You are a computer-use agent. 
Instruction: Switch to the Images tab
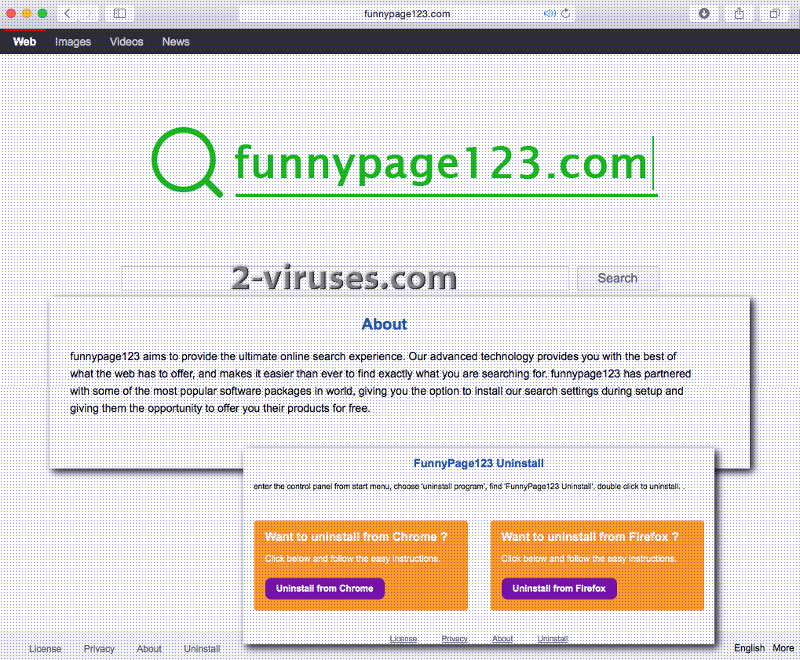[x=73, y=42]
